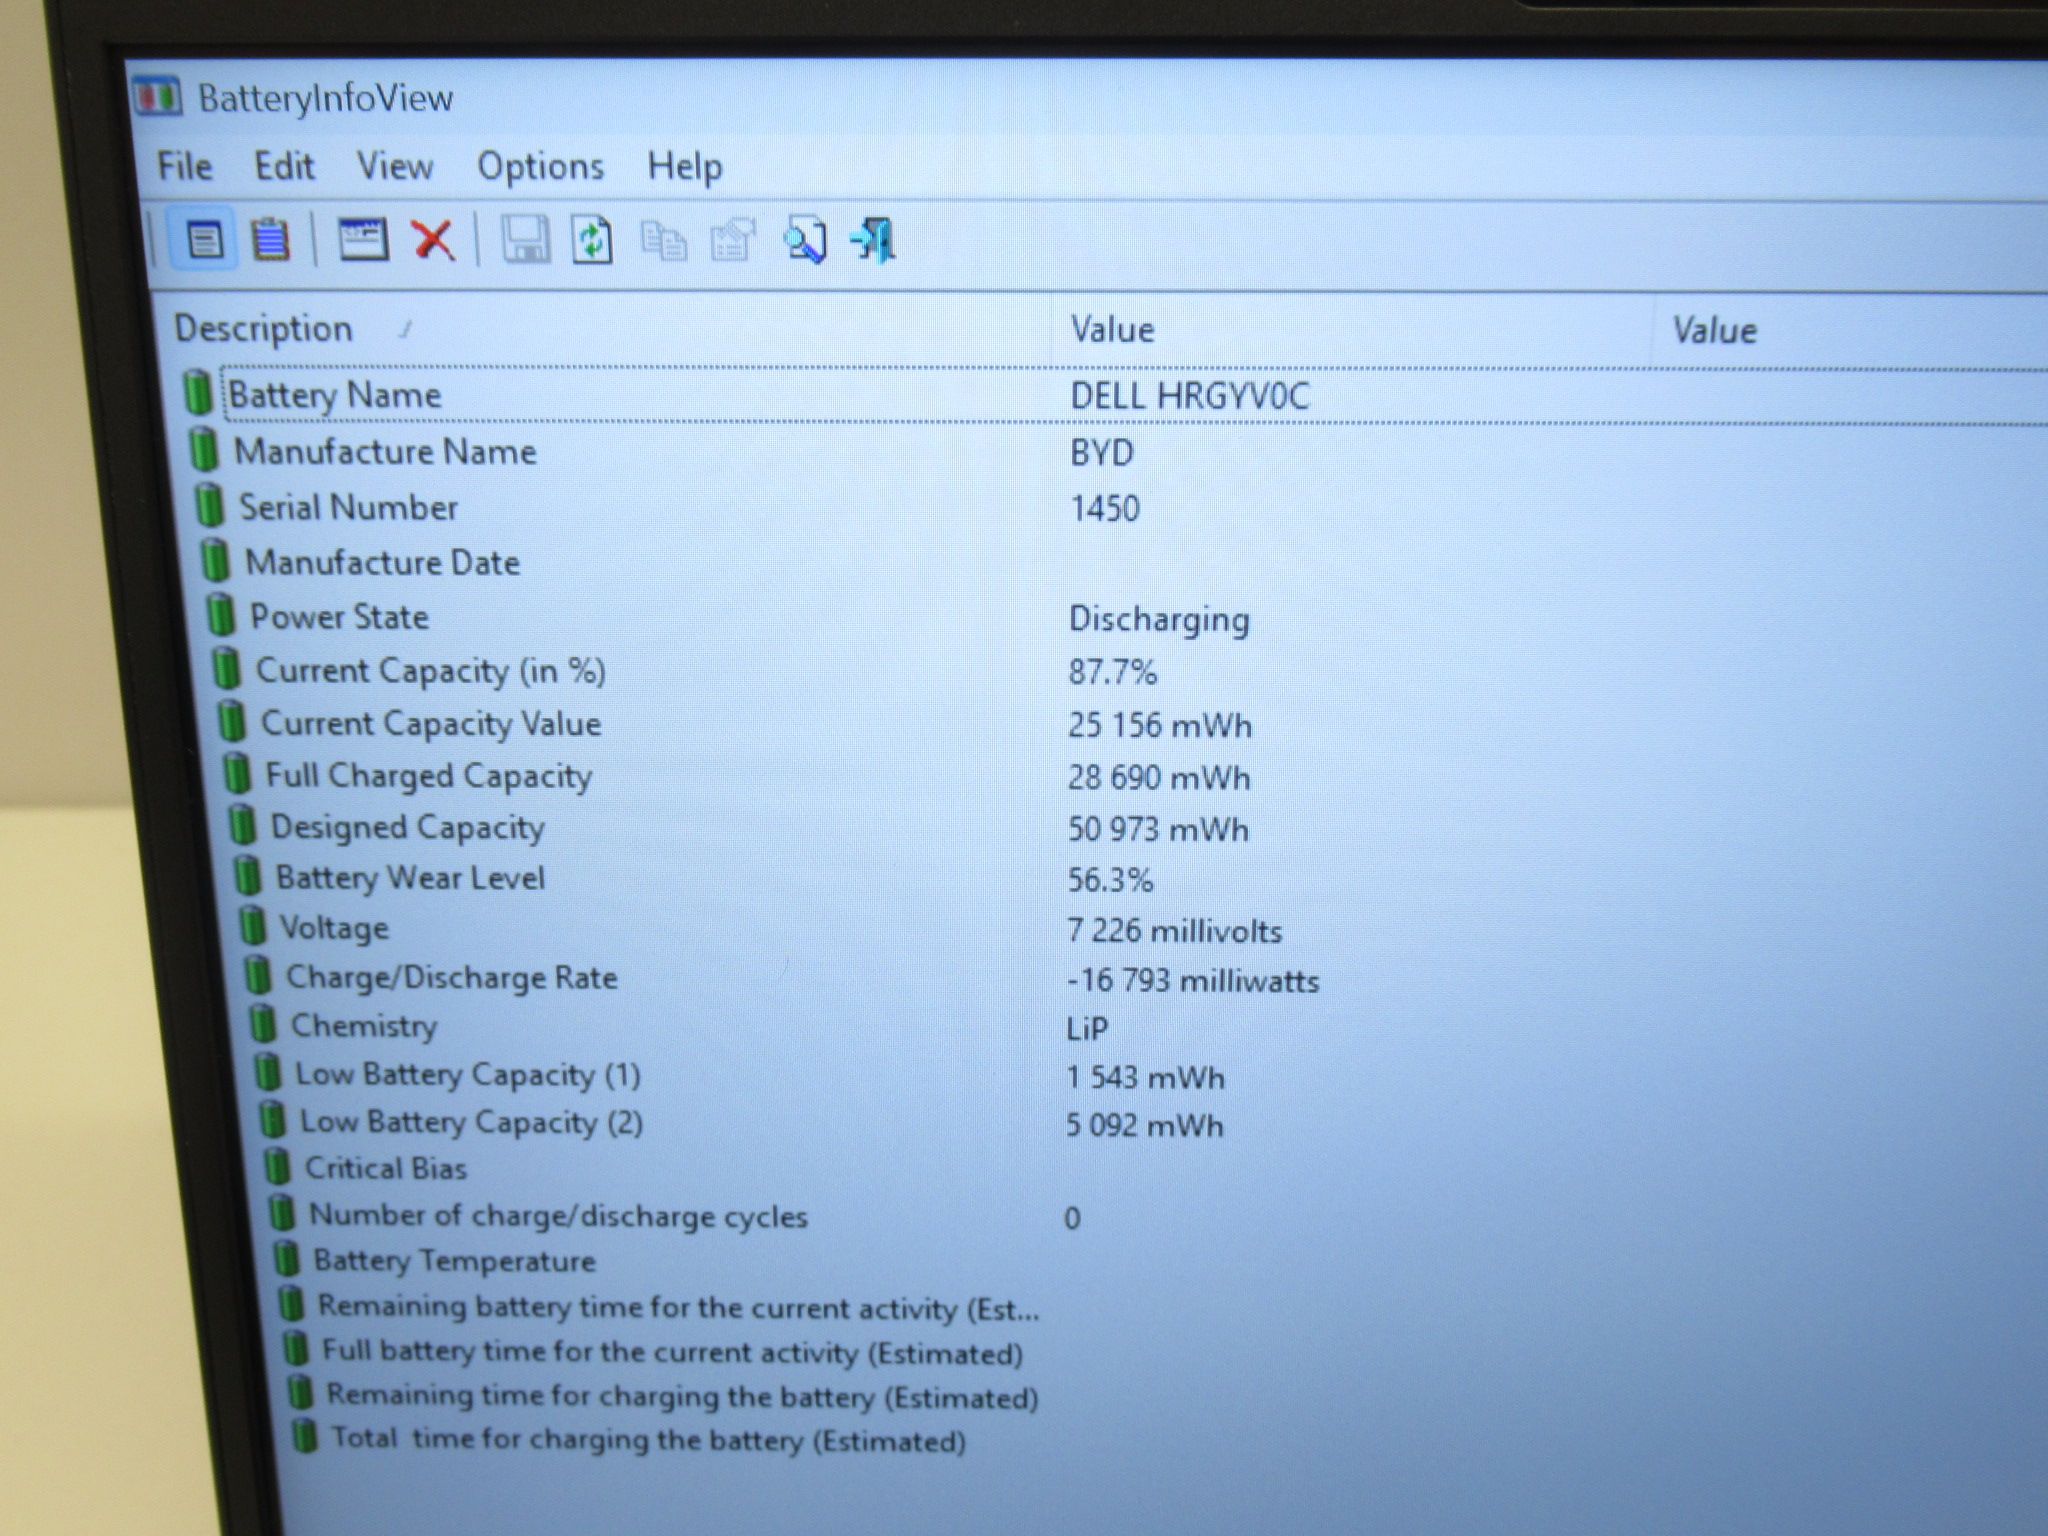Select the "Charge/Discharge Rate" label
This screenshot has height=1536, width=2048.
(452, 977)
